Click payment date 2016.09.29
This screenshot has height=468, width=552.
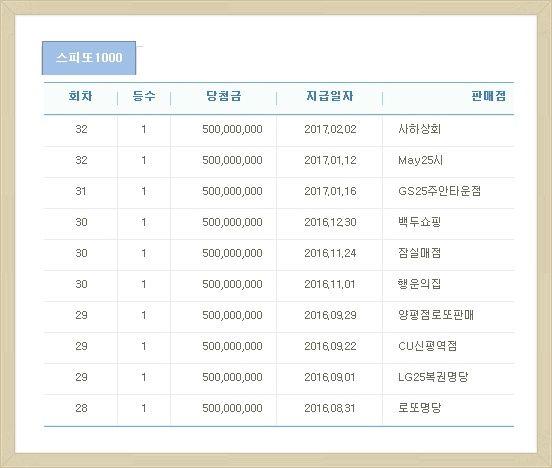[x=330, y=315]
